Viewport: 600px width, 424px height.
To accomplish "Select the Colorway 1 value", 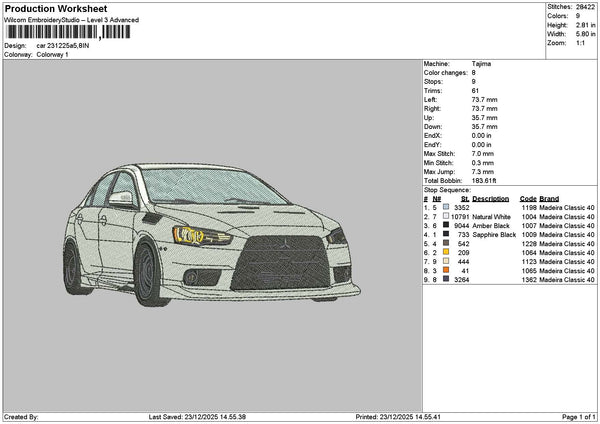I will coord(53,54).
